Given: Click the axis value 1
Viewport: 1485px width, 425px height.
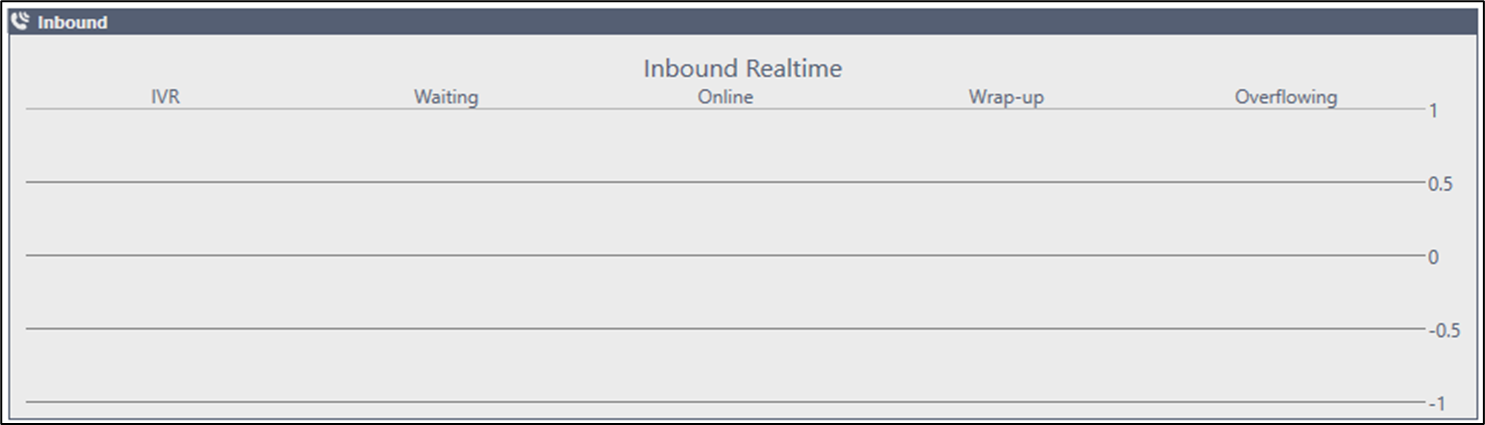Looking at the screenshot, I should (x=1433, y=111).
